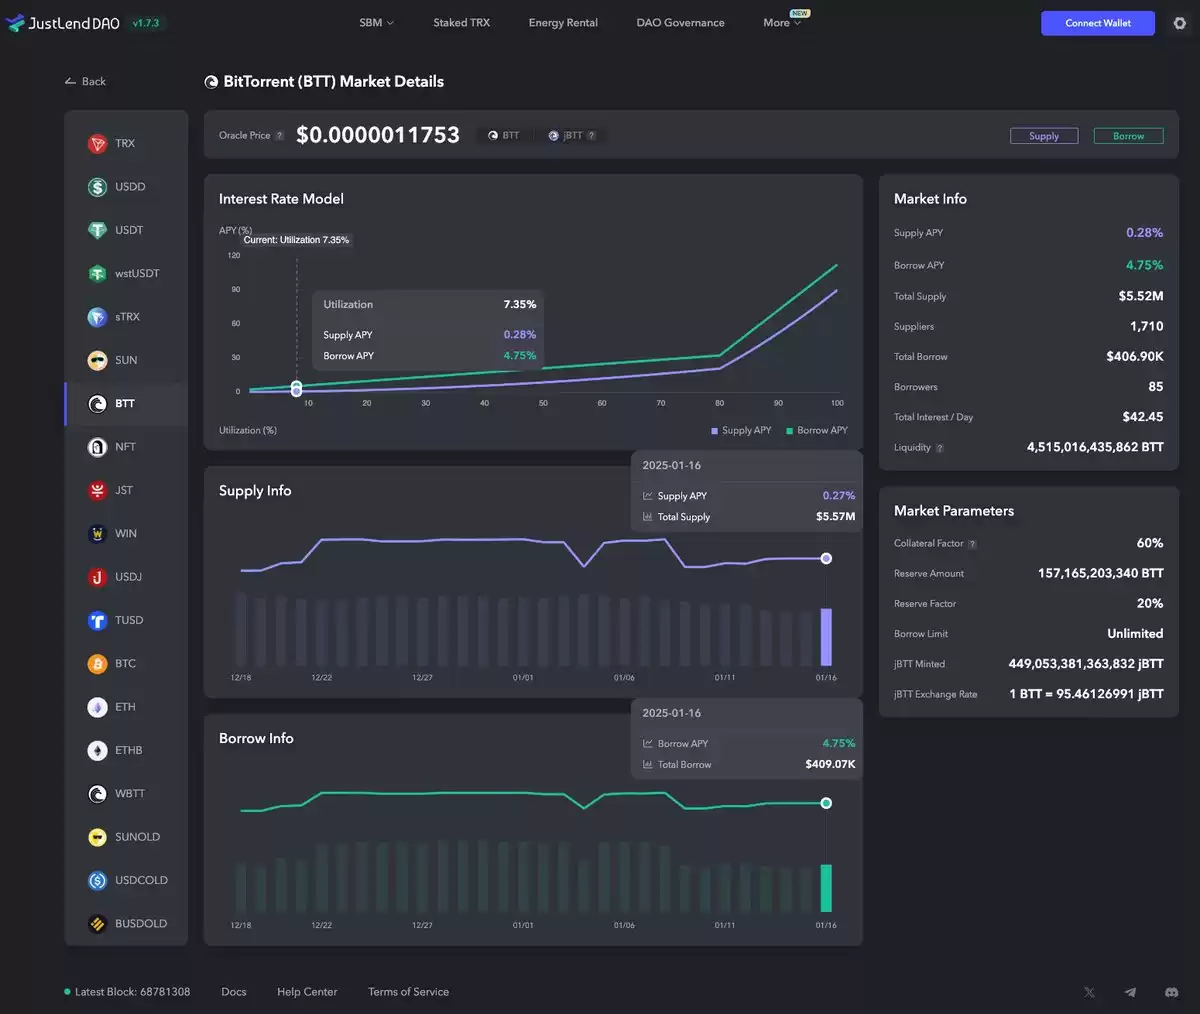This screenshot has width=1200, height=1014.
Task: Select the BUSDOLD token icon
Action: [97, 924]
